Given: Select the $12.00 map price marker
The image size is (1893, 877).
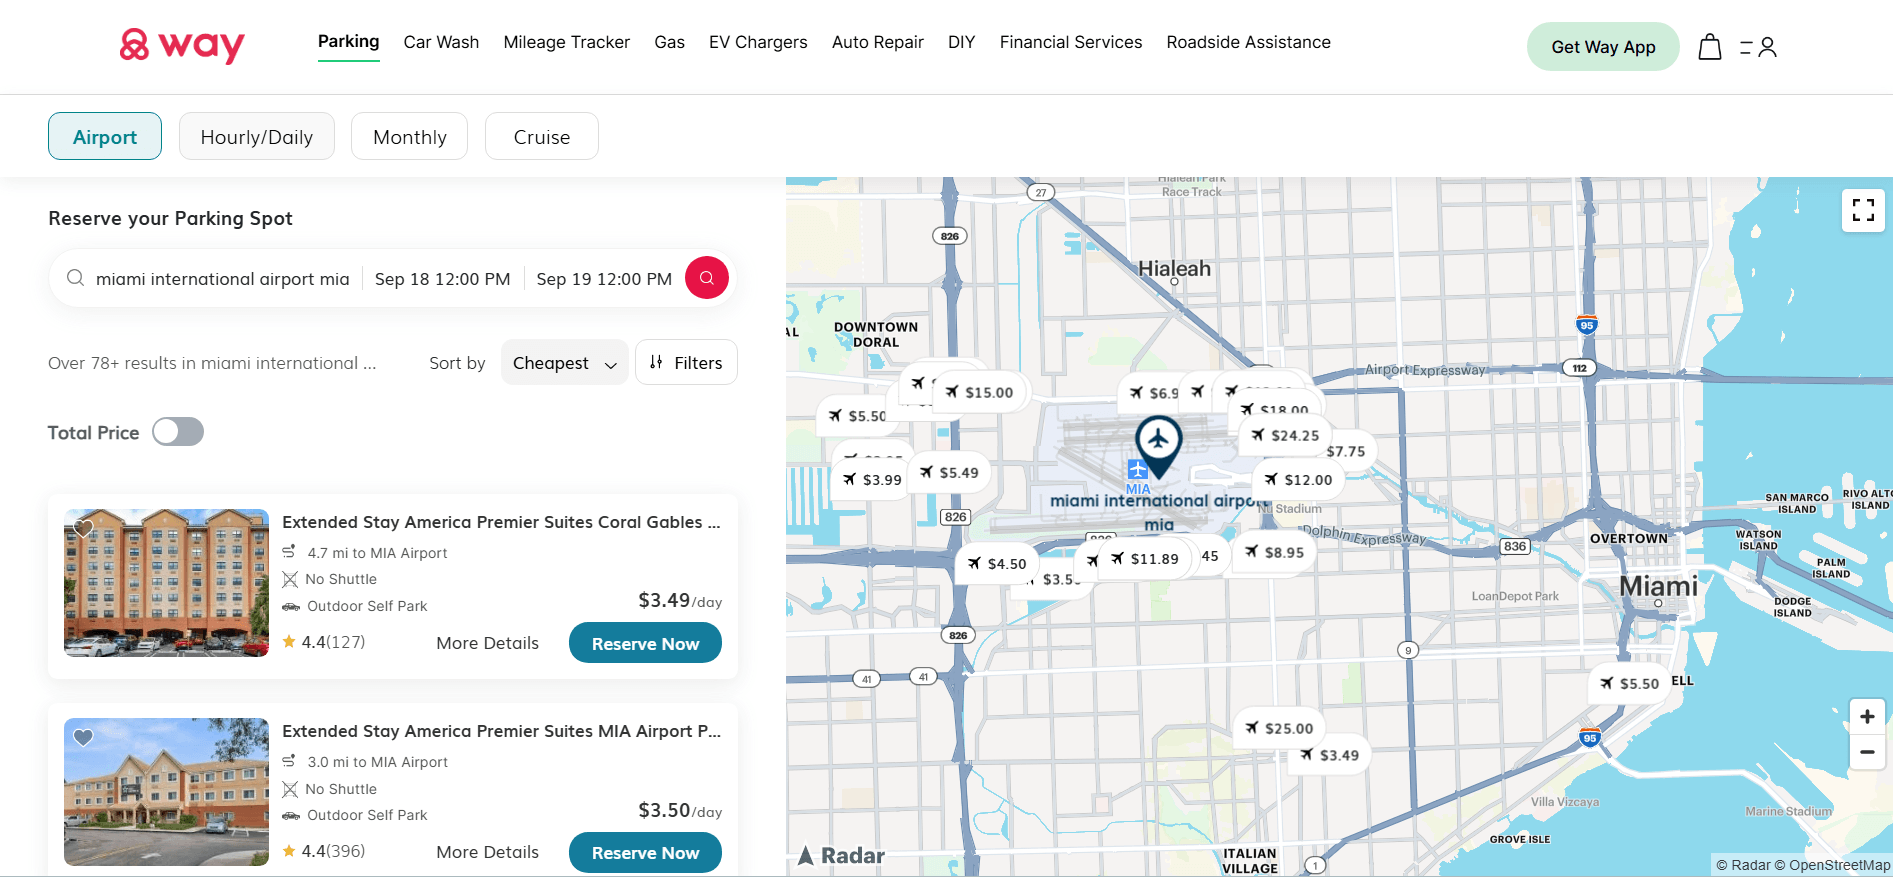Looking at the screenshot, I should tap(1298, 480).
